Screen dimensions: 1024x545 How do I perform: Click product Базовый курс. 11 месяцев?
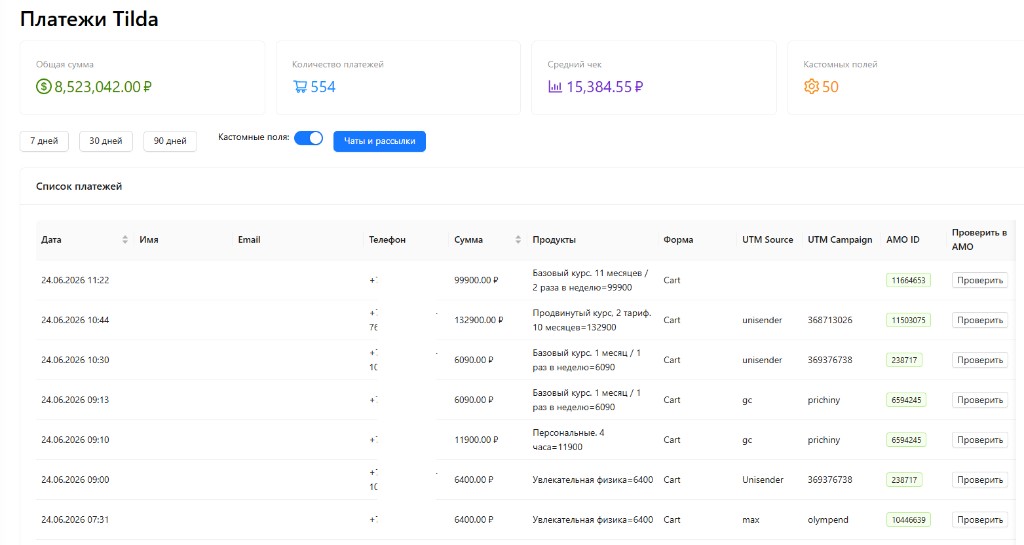pyautogui.click(x=590, y=280)
